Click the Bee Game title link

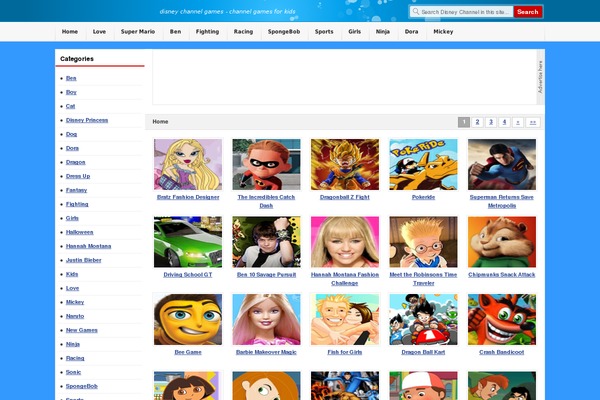[188, 352]
